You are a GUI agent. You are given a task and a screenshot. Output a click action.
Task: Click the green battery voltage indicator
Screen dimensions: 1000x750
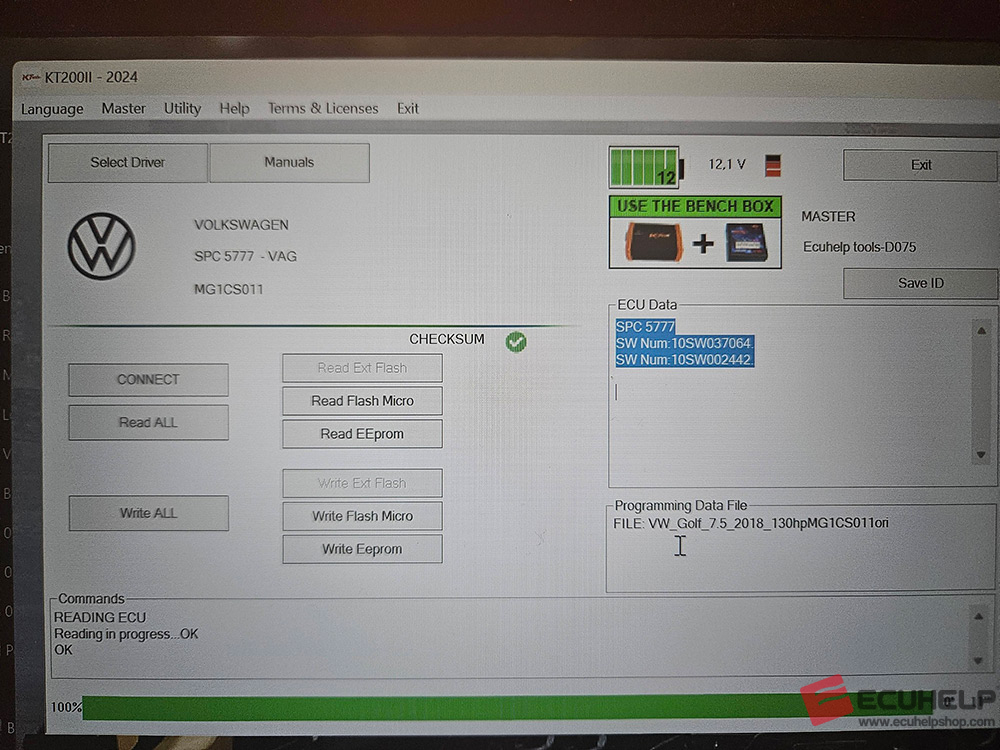point(644,167)
